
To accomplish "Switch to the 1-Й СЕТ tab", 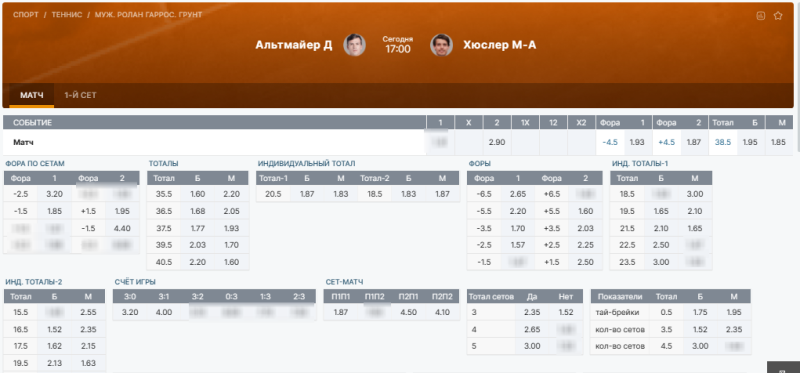I will point(80,95).
